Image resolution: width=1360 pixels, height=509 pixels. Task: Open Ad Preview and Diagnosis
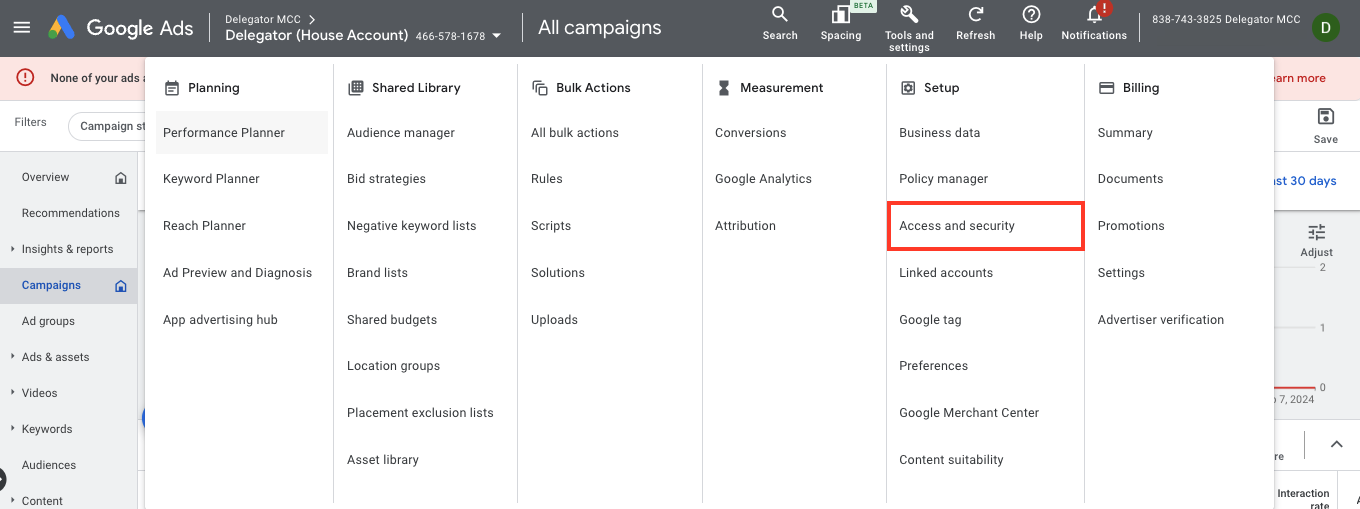(x=237, y=273)
